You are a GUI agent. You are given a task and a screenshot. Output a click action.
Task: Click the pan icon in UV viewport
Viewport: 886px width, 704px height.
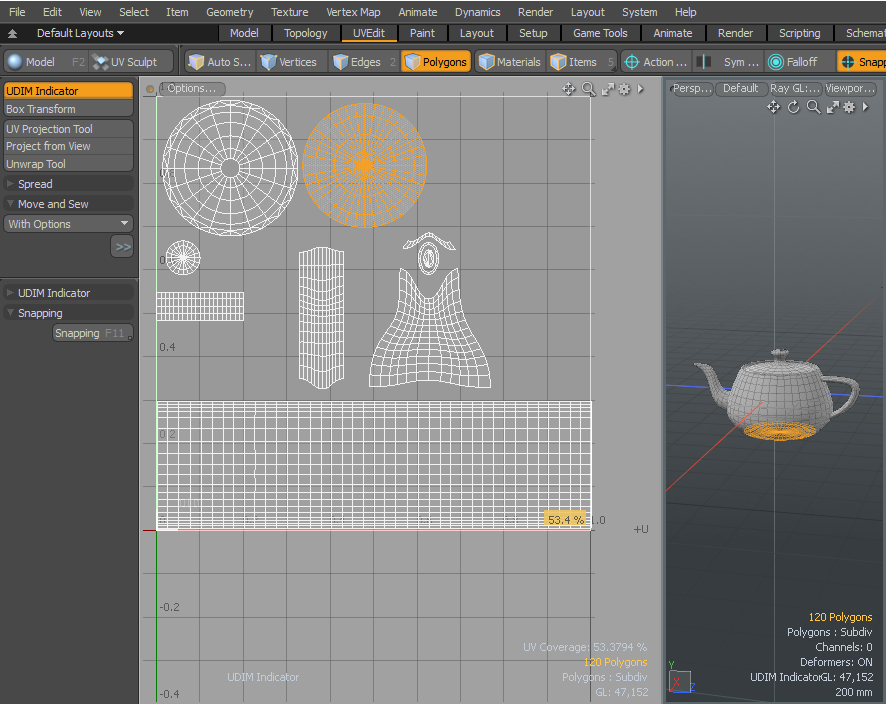pyautogui.click(x=569, y=89)
